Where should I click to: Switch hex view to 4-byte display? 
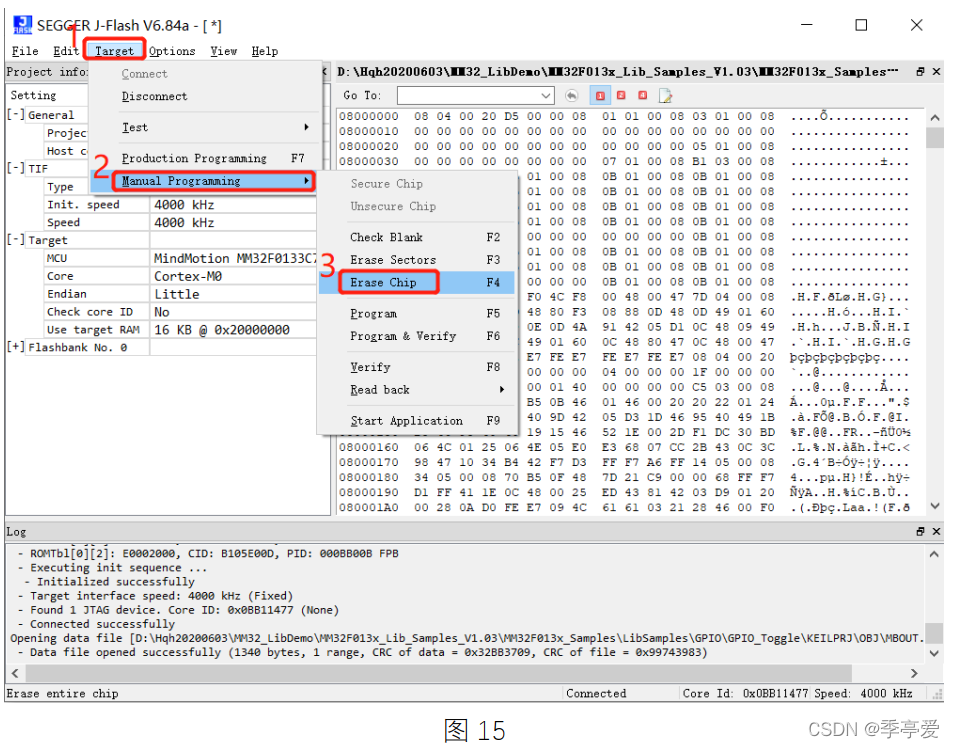(x=642, y=96)
